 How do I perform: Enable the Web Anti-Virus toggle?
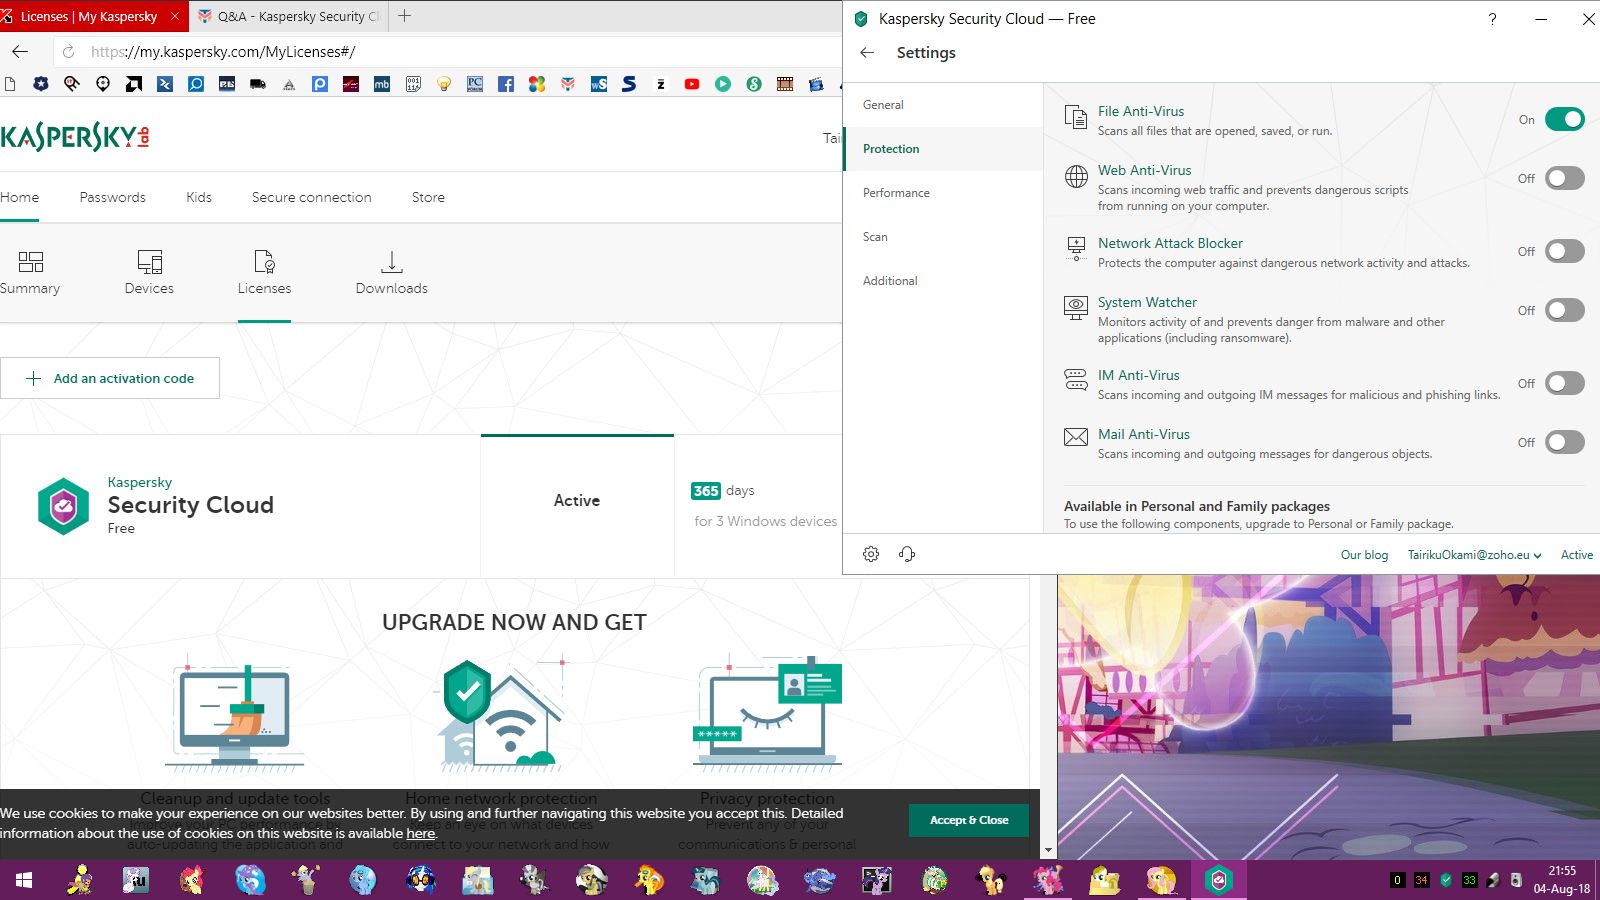(x=1565, y=178)
